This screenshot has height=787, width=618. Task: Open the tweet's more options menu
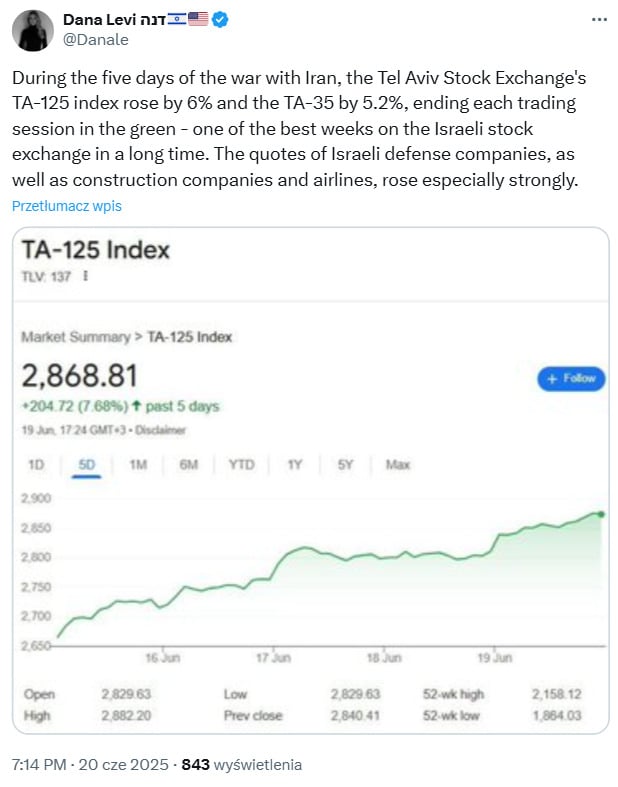[x=598, y=19]
